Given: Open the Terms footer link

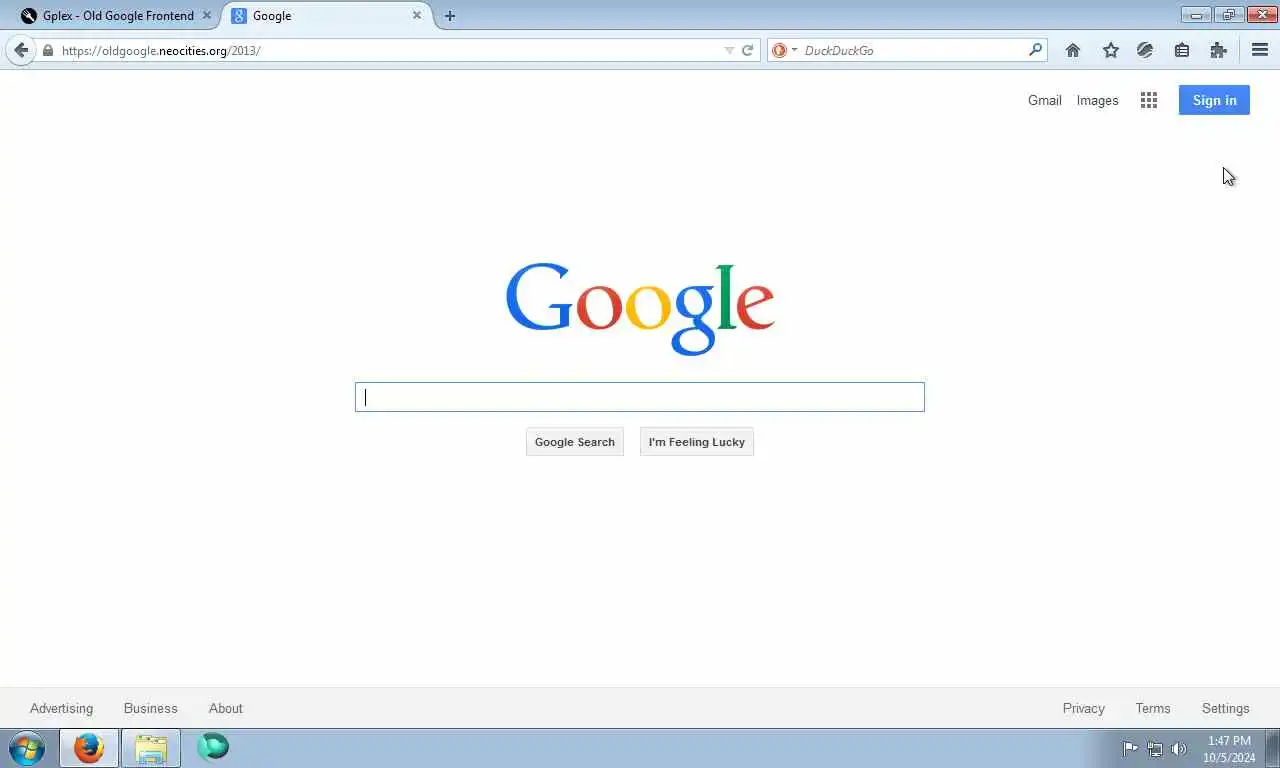Looking at the screenshot, I should 1153,708.
